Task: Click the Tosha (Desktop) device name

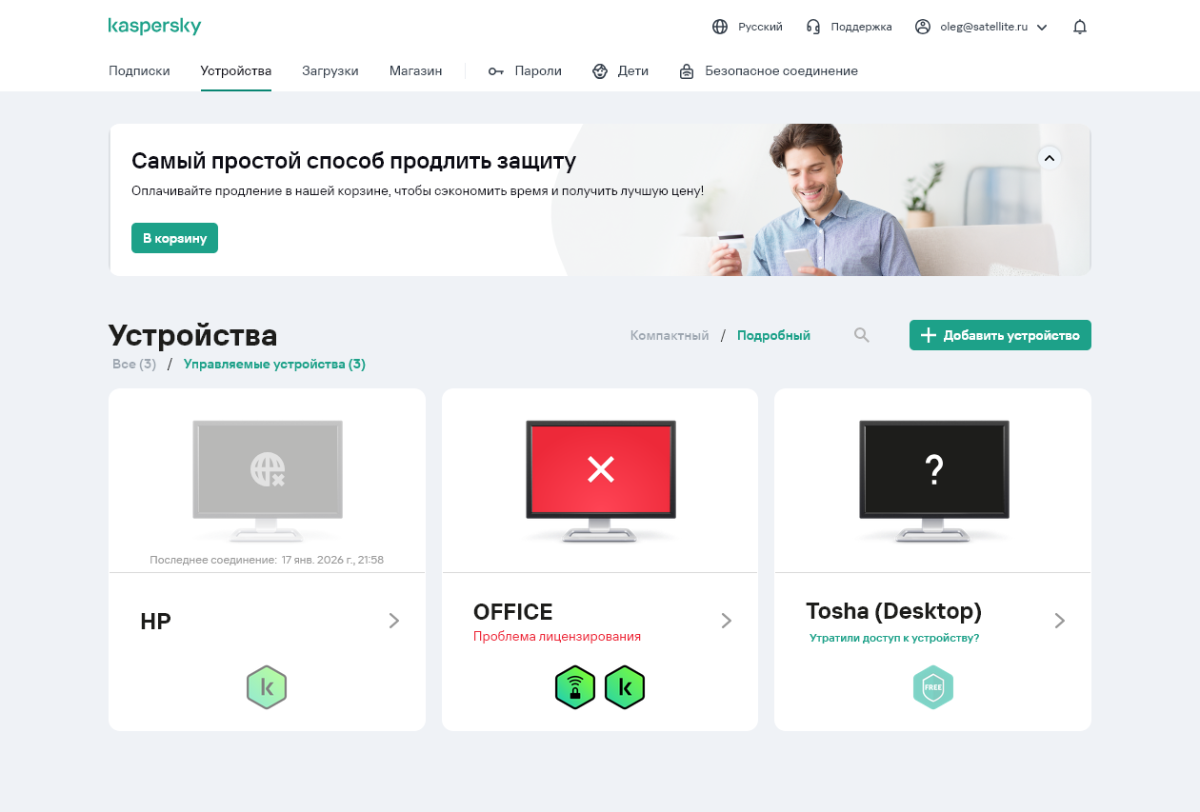Action: click(894, 611)
